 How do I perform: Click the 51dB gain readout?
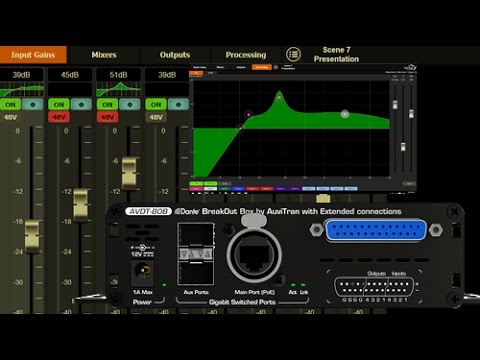(x=118, y=75)
